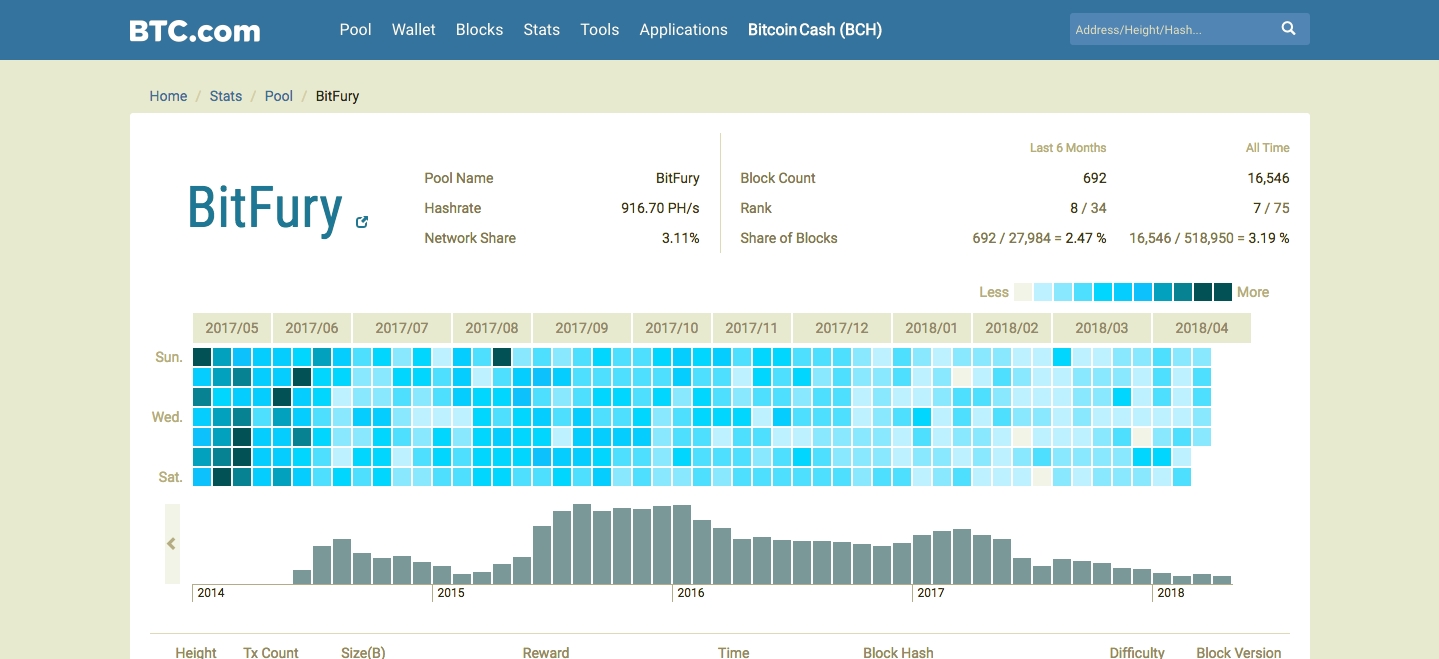This screenshot has width=1439, height=659.
Task: Open the Applications menu
Action: (x=684, y=30)
